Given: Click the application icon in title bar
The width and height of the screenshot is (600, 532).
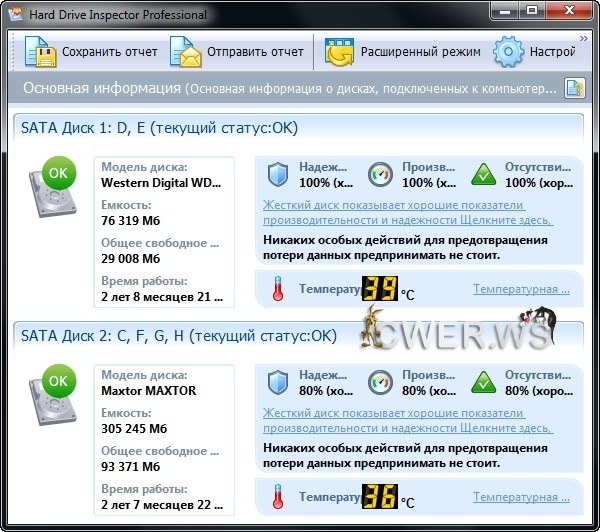Looking at the screenshot, I should 16,14.
